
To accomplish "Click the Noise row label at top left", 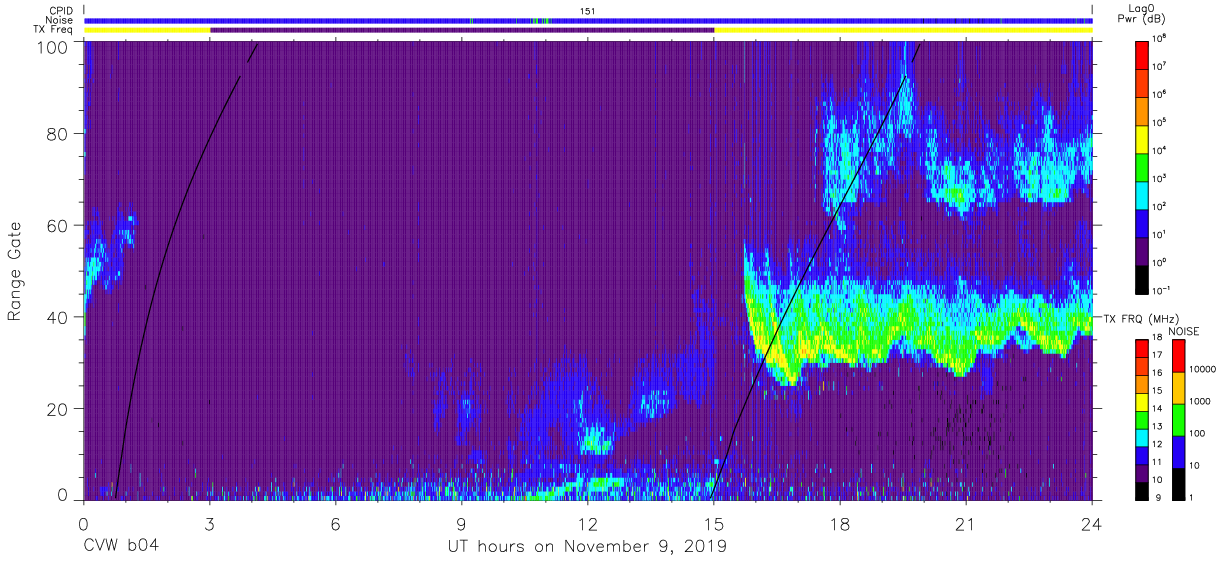I will tap(57, 20).
